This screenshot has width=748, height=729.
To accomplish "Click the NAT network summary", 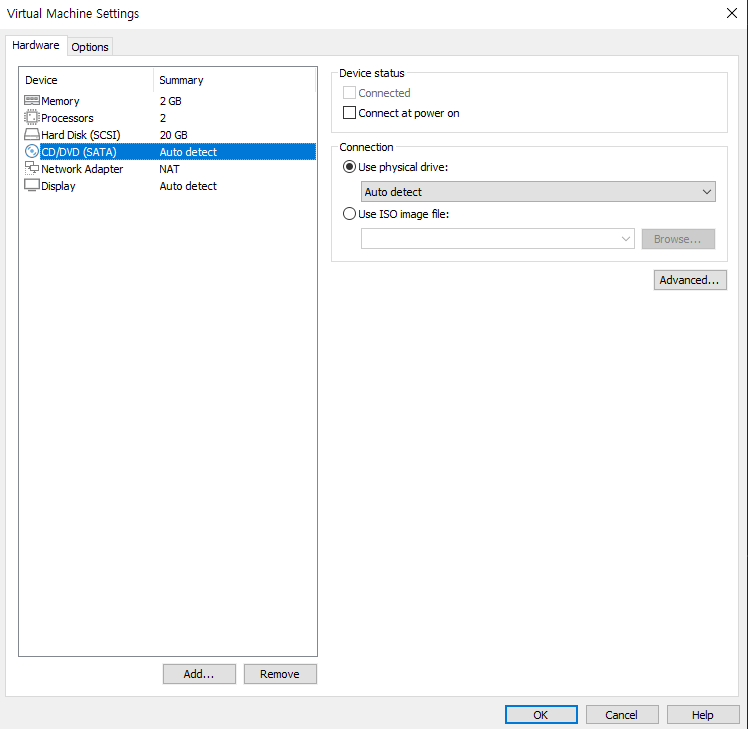I will click(169, 169).
